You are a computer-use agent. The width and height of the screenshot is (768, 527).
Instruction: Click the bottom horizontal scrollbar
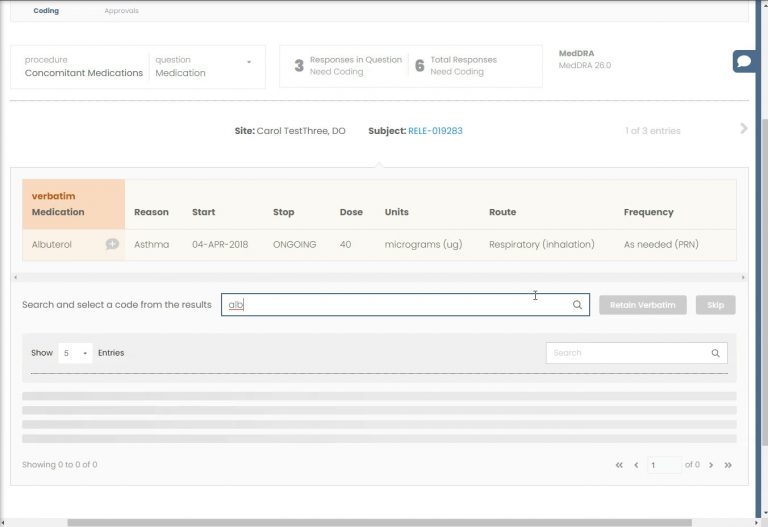coord(378,522)
